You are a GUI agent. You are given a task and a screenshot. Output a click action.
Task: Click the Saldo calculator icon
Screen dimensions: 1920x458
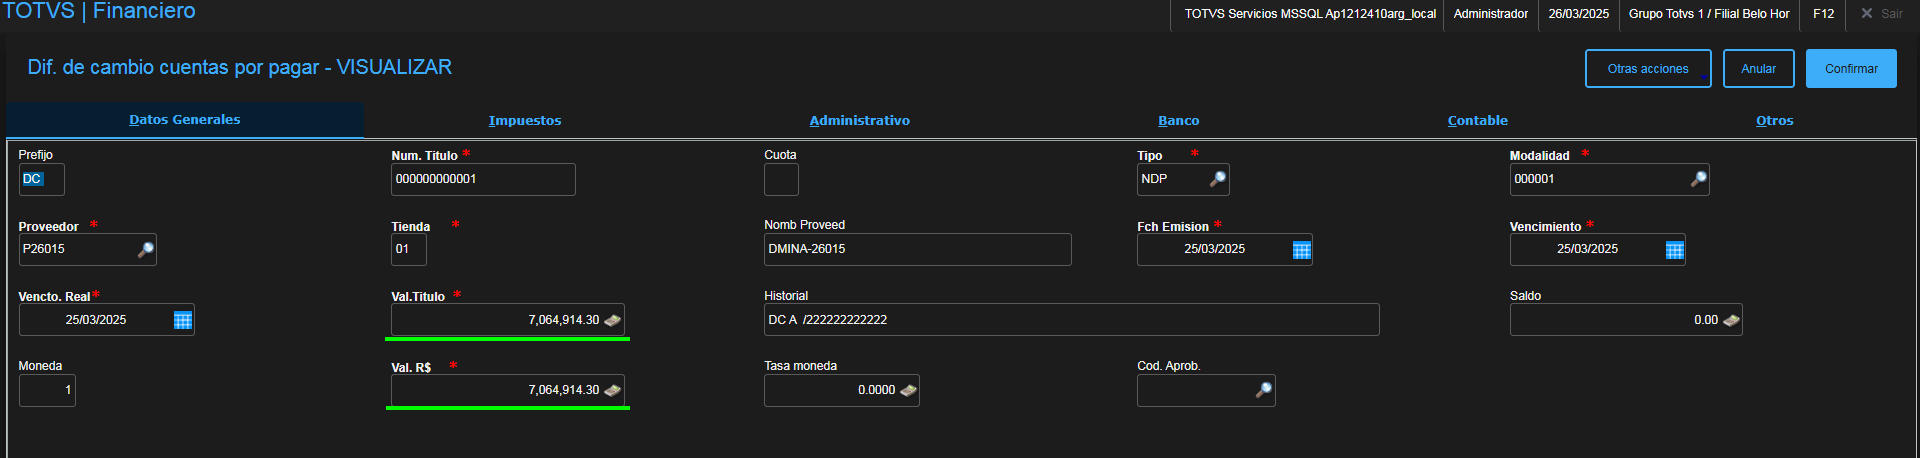[1731, 320]
